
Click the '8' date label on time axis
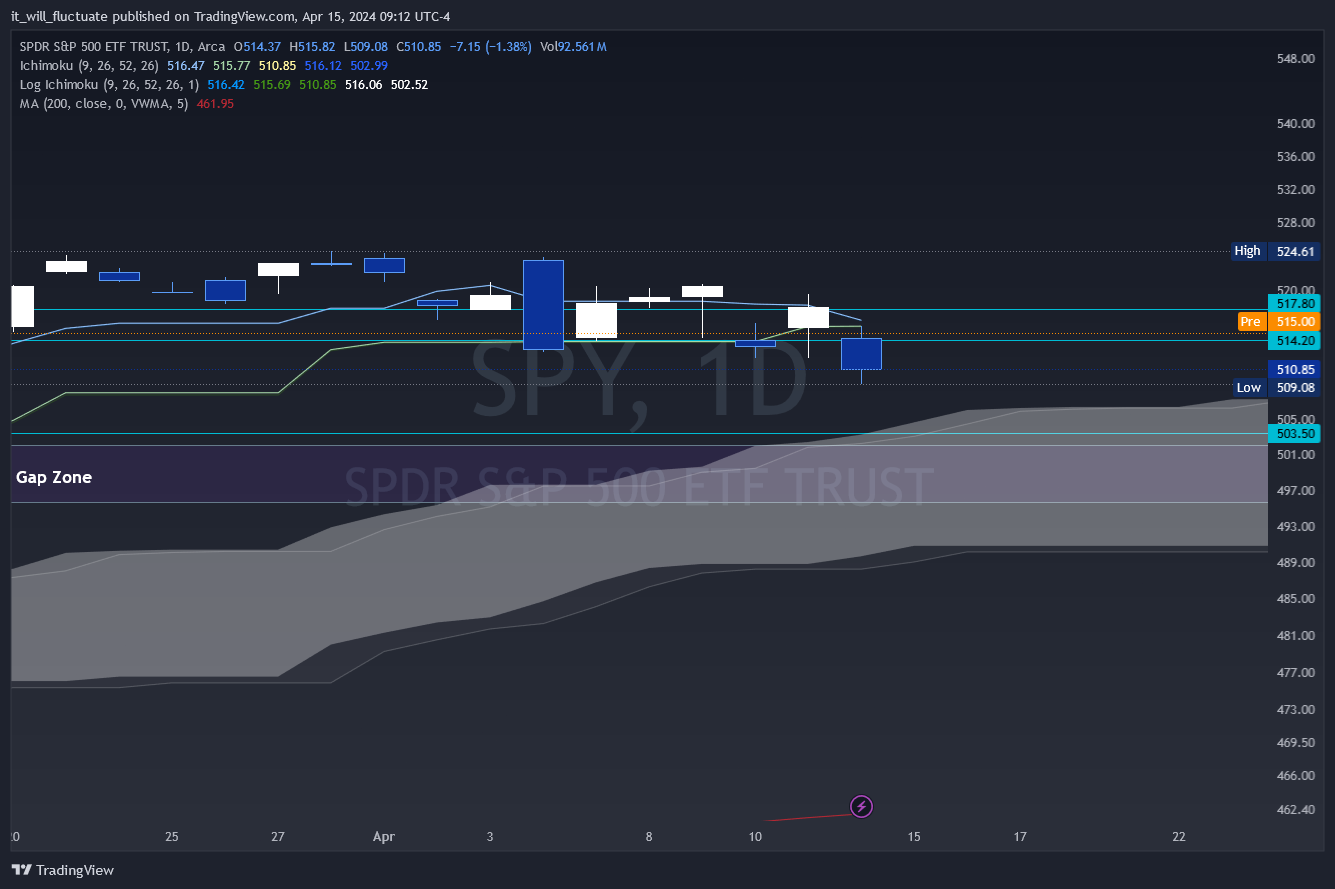click(x=649, y=837)
